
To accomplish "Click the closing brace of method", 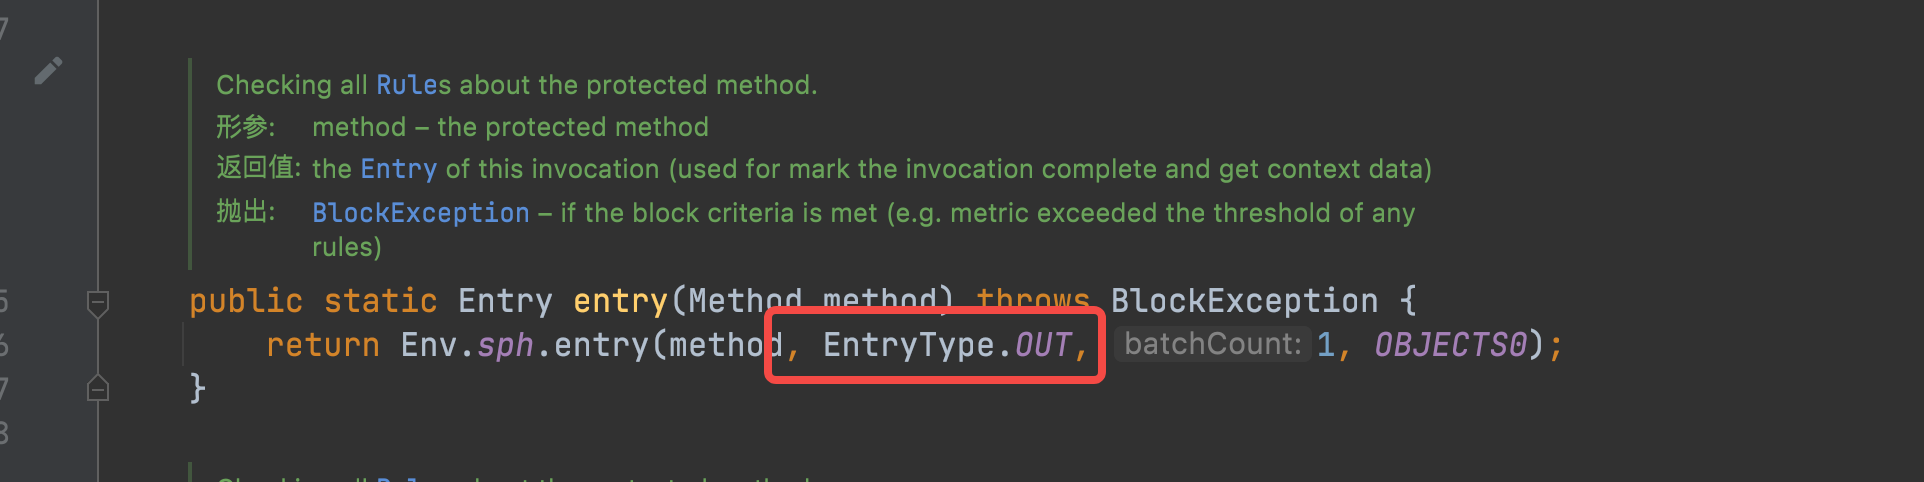I will 198,388.
